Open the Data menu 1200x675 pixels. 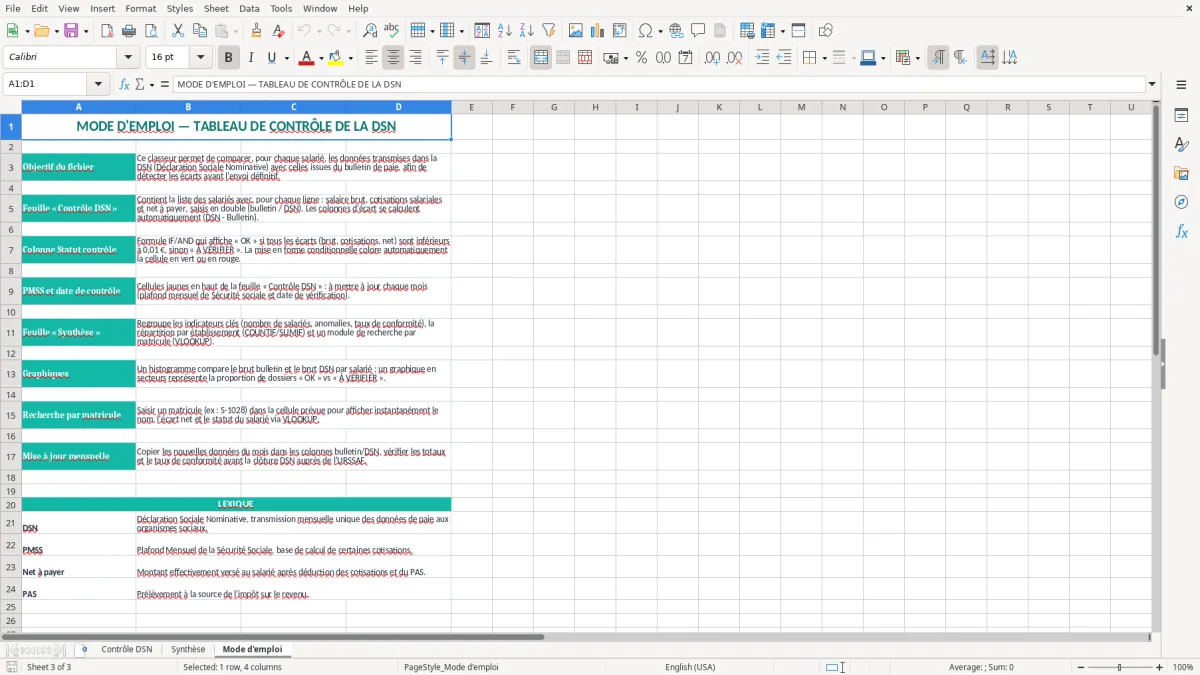point(249,8)
